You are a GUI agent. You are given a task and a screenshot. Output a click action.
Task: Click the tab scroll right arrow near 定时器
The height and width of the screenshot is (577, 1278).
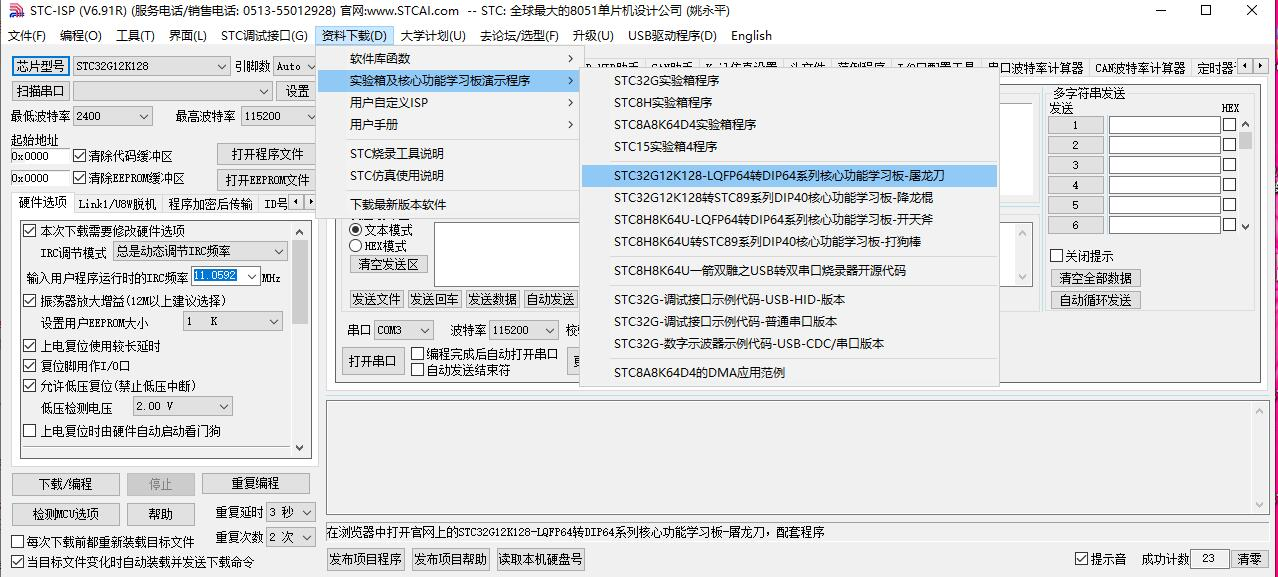1259,66
